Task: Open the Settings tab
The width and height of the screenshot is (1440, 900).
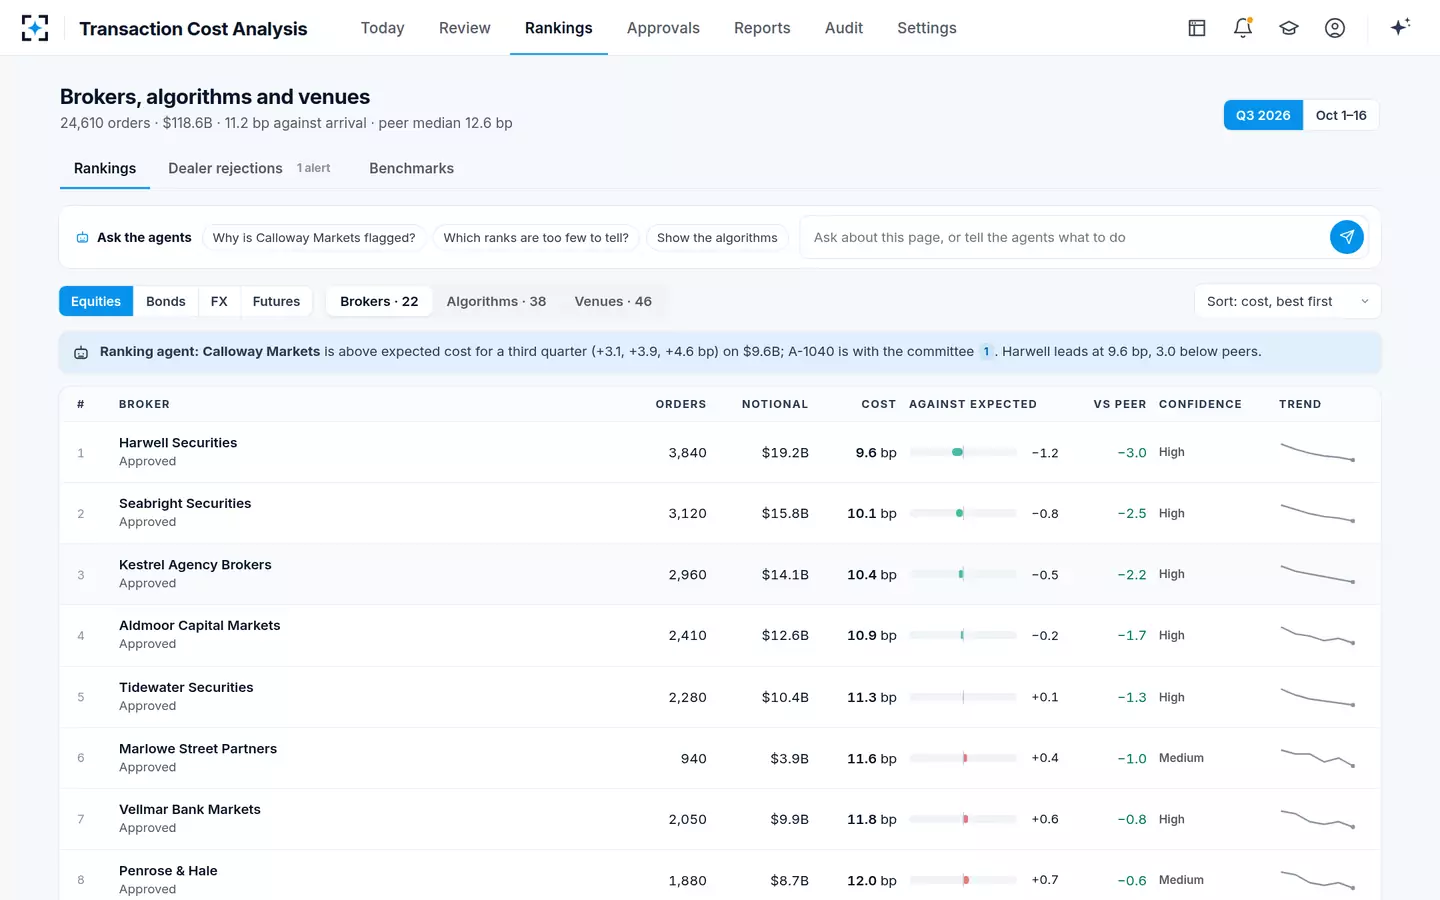Action: [x=927, y=28]
